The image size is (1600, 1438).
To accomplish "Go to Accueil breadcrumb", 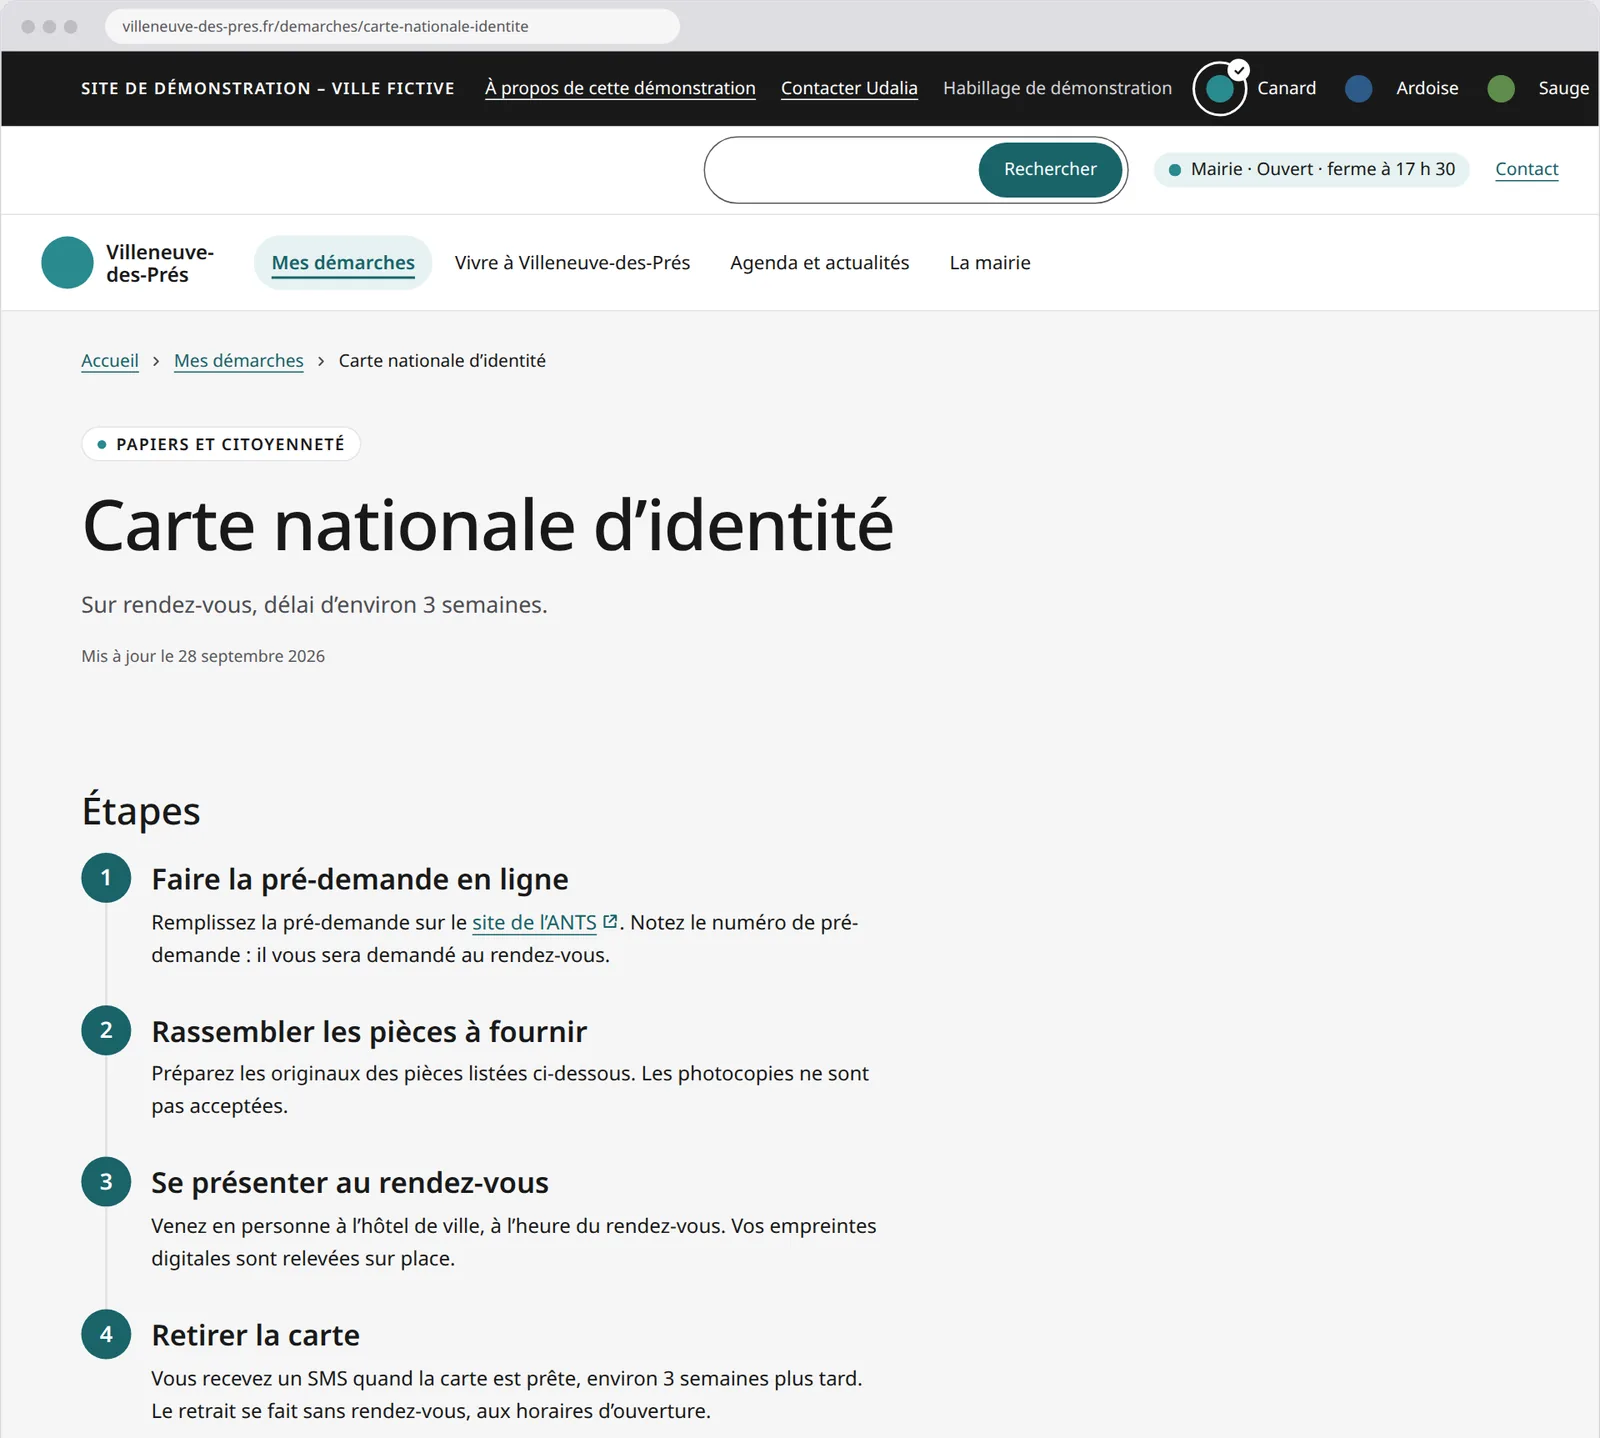I will pos(110,360).
